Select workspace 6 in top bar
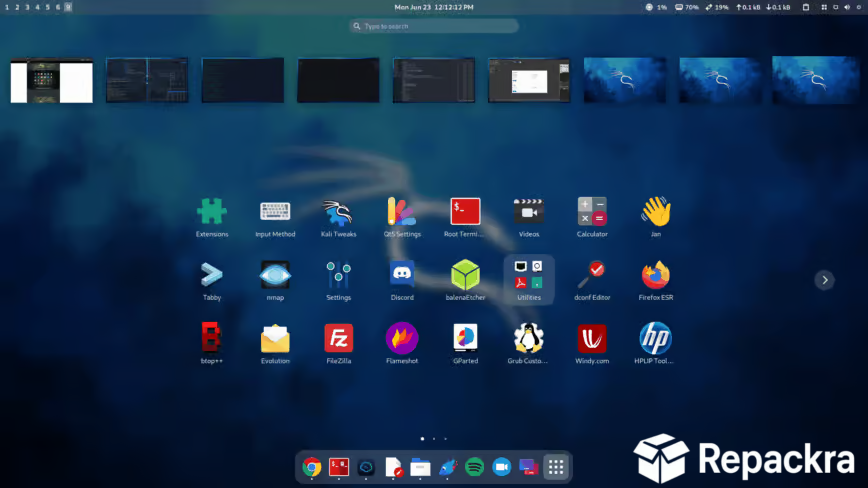 pos(58,7)
